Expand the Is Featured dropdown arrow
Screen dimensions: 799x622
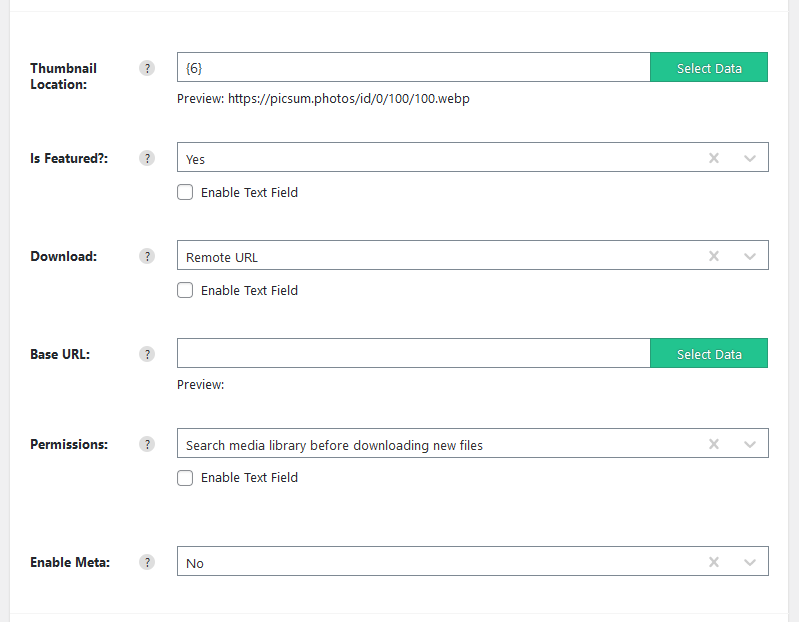point(750,158)
